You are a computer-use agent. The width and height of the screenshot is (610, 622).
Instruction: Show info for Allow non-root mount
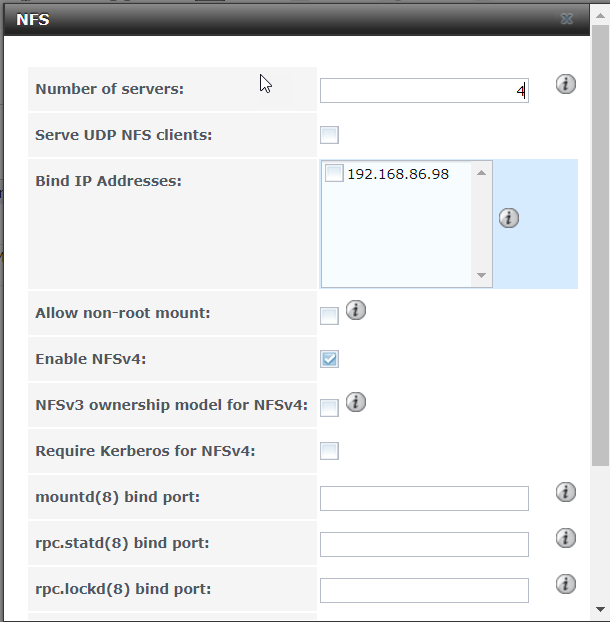355,310
